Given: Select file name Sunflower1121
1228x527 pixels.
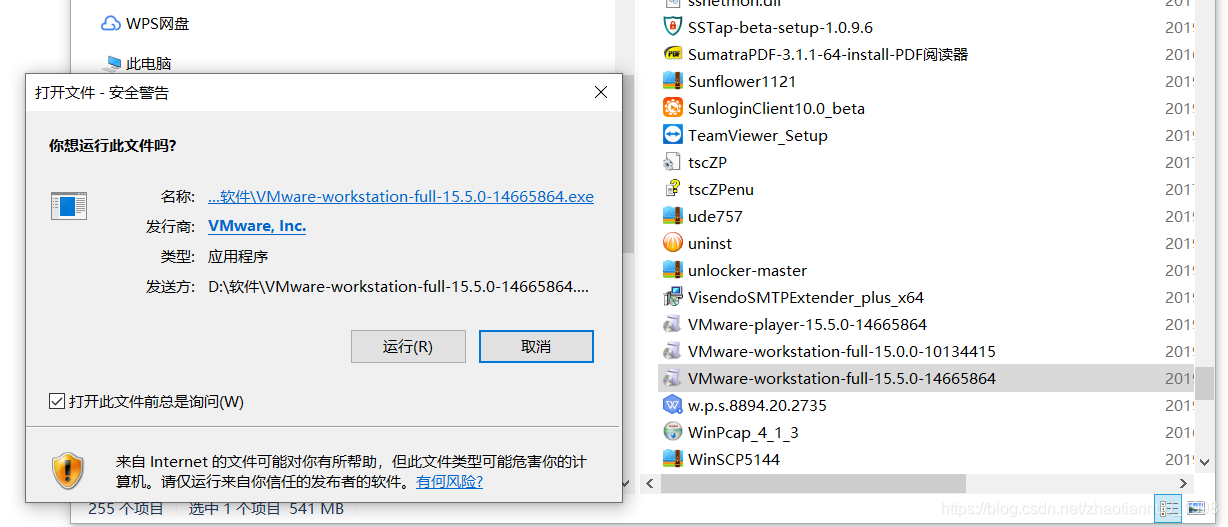Looking at the screenshot, I should (x=742, y=81).
